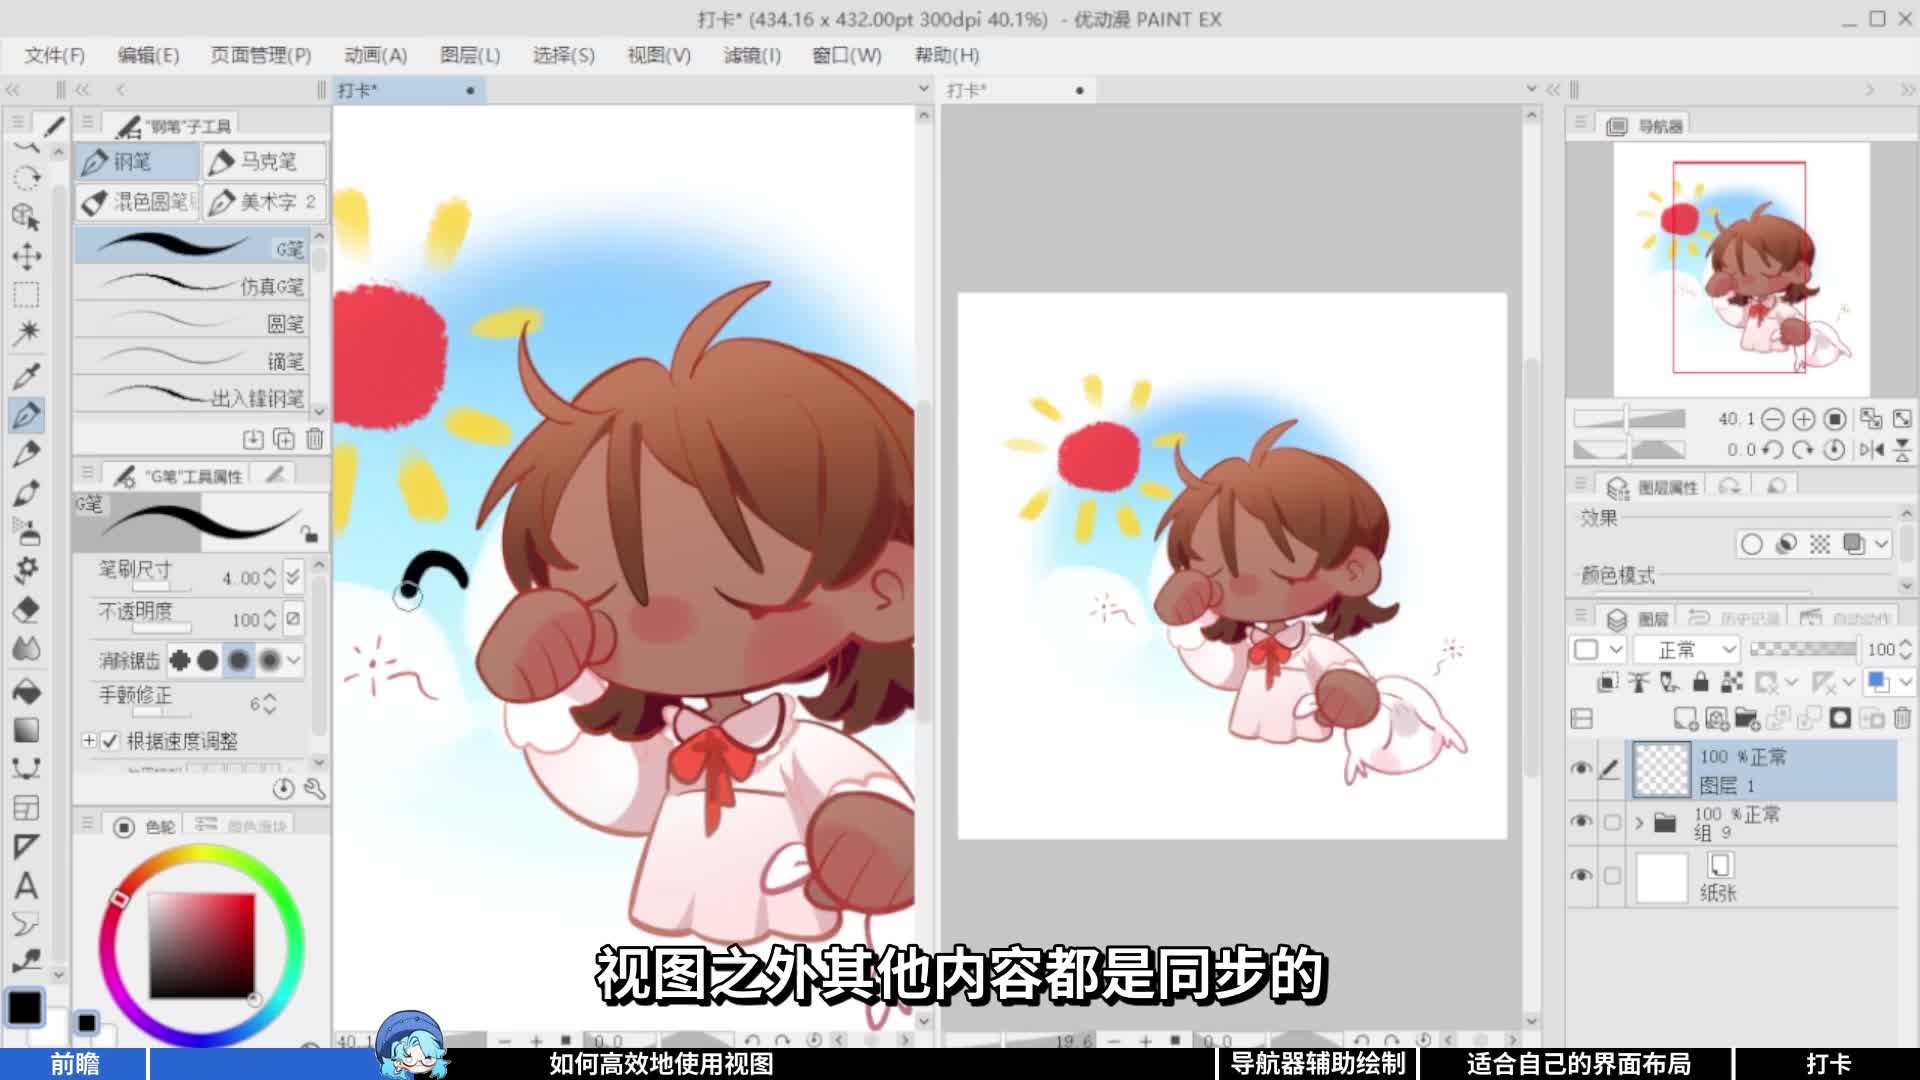Hide folder 组 9 via eye icon

pyautogui.click(x=1581, y=822)
